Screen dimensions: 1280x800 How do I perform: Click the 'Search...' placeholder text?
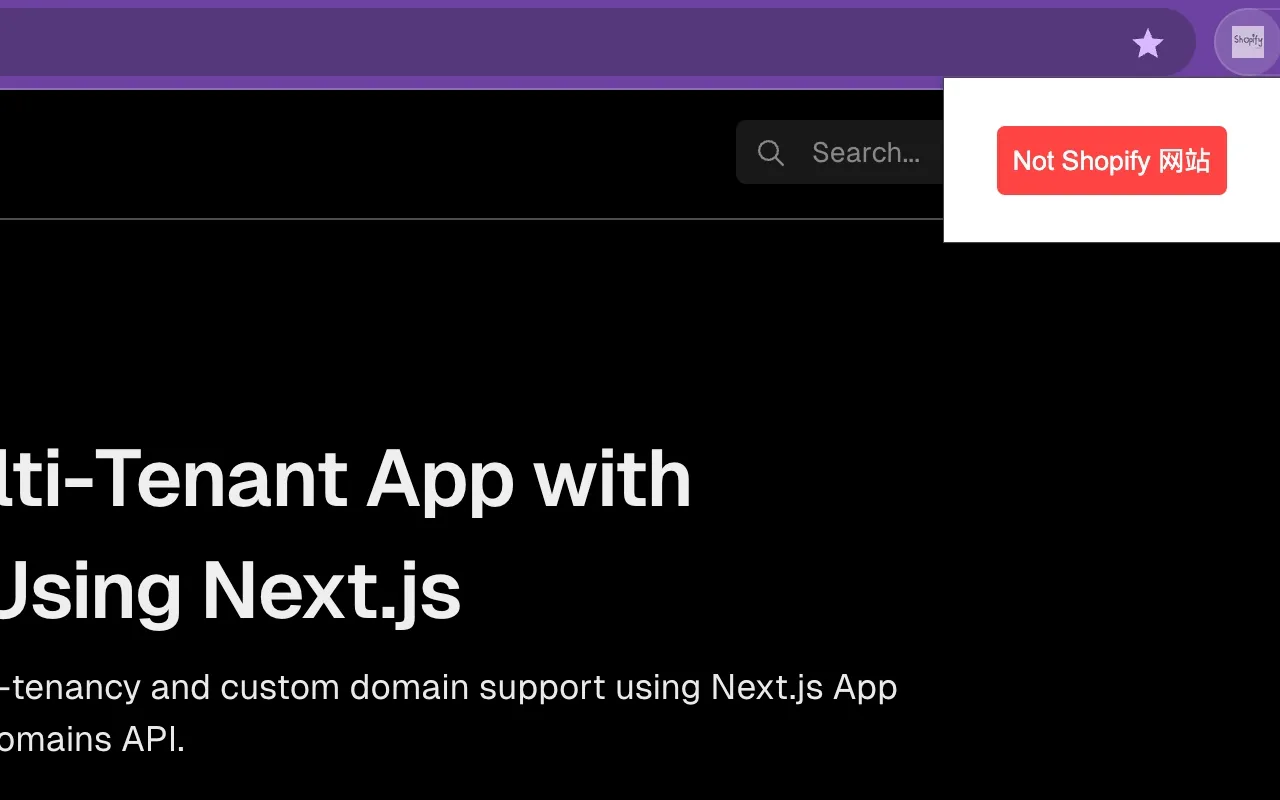click(865, 153)
